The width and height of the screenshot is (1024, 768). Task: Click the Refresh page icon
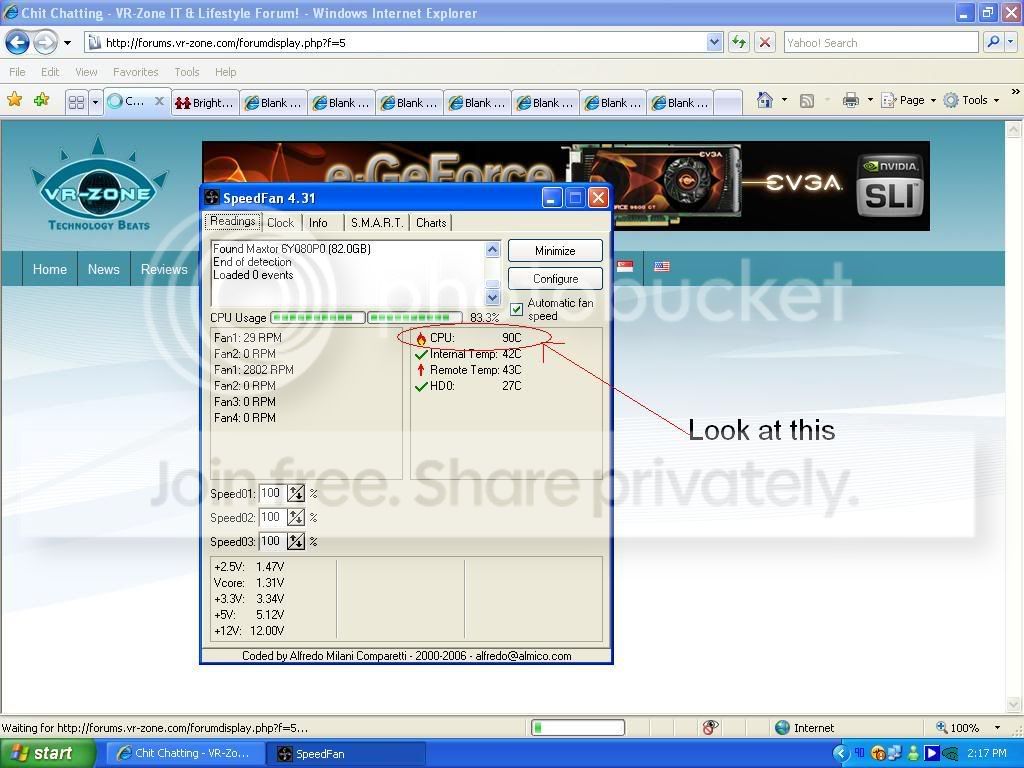click(x=739, y=43)
